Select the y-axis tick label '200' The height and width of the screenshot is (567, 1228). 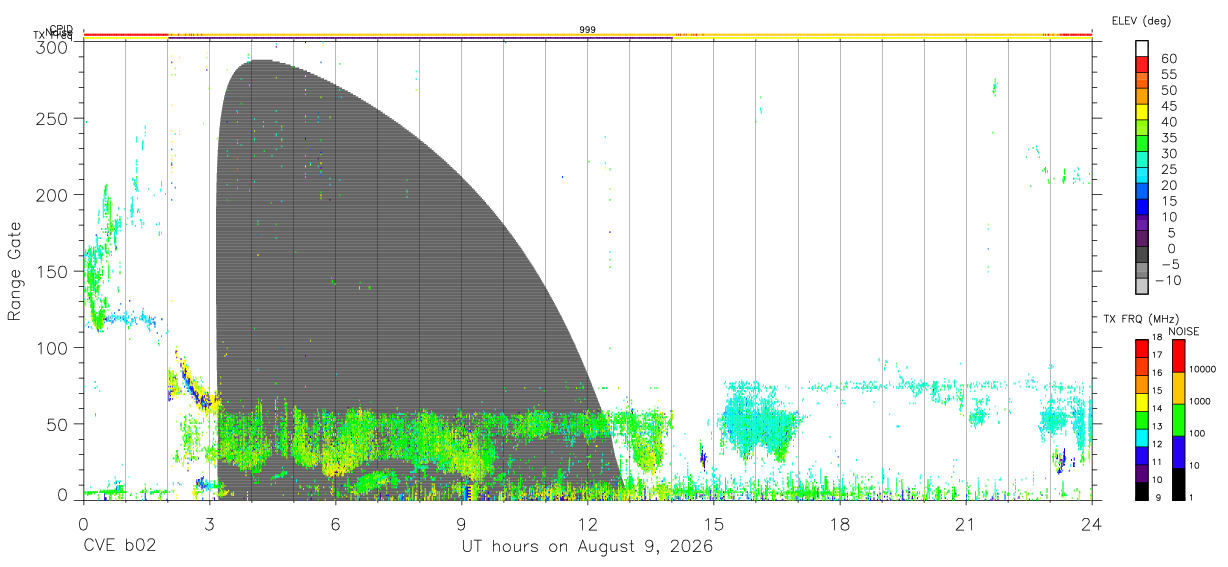point(53,195)
